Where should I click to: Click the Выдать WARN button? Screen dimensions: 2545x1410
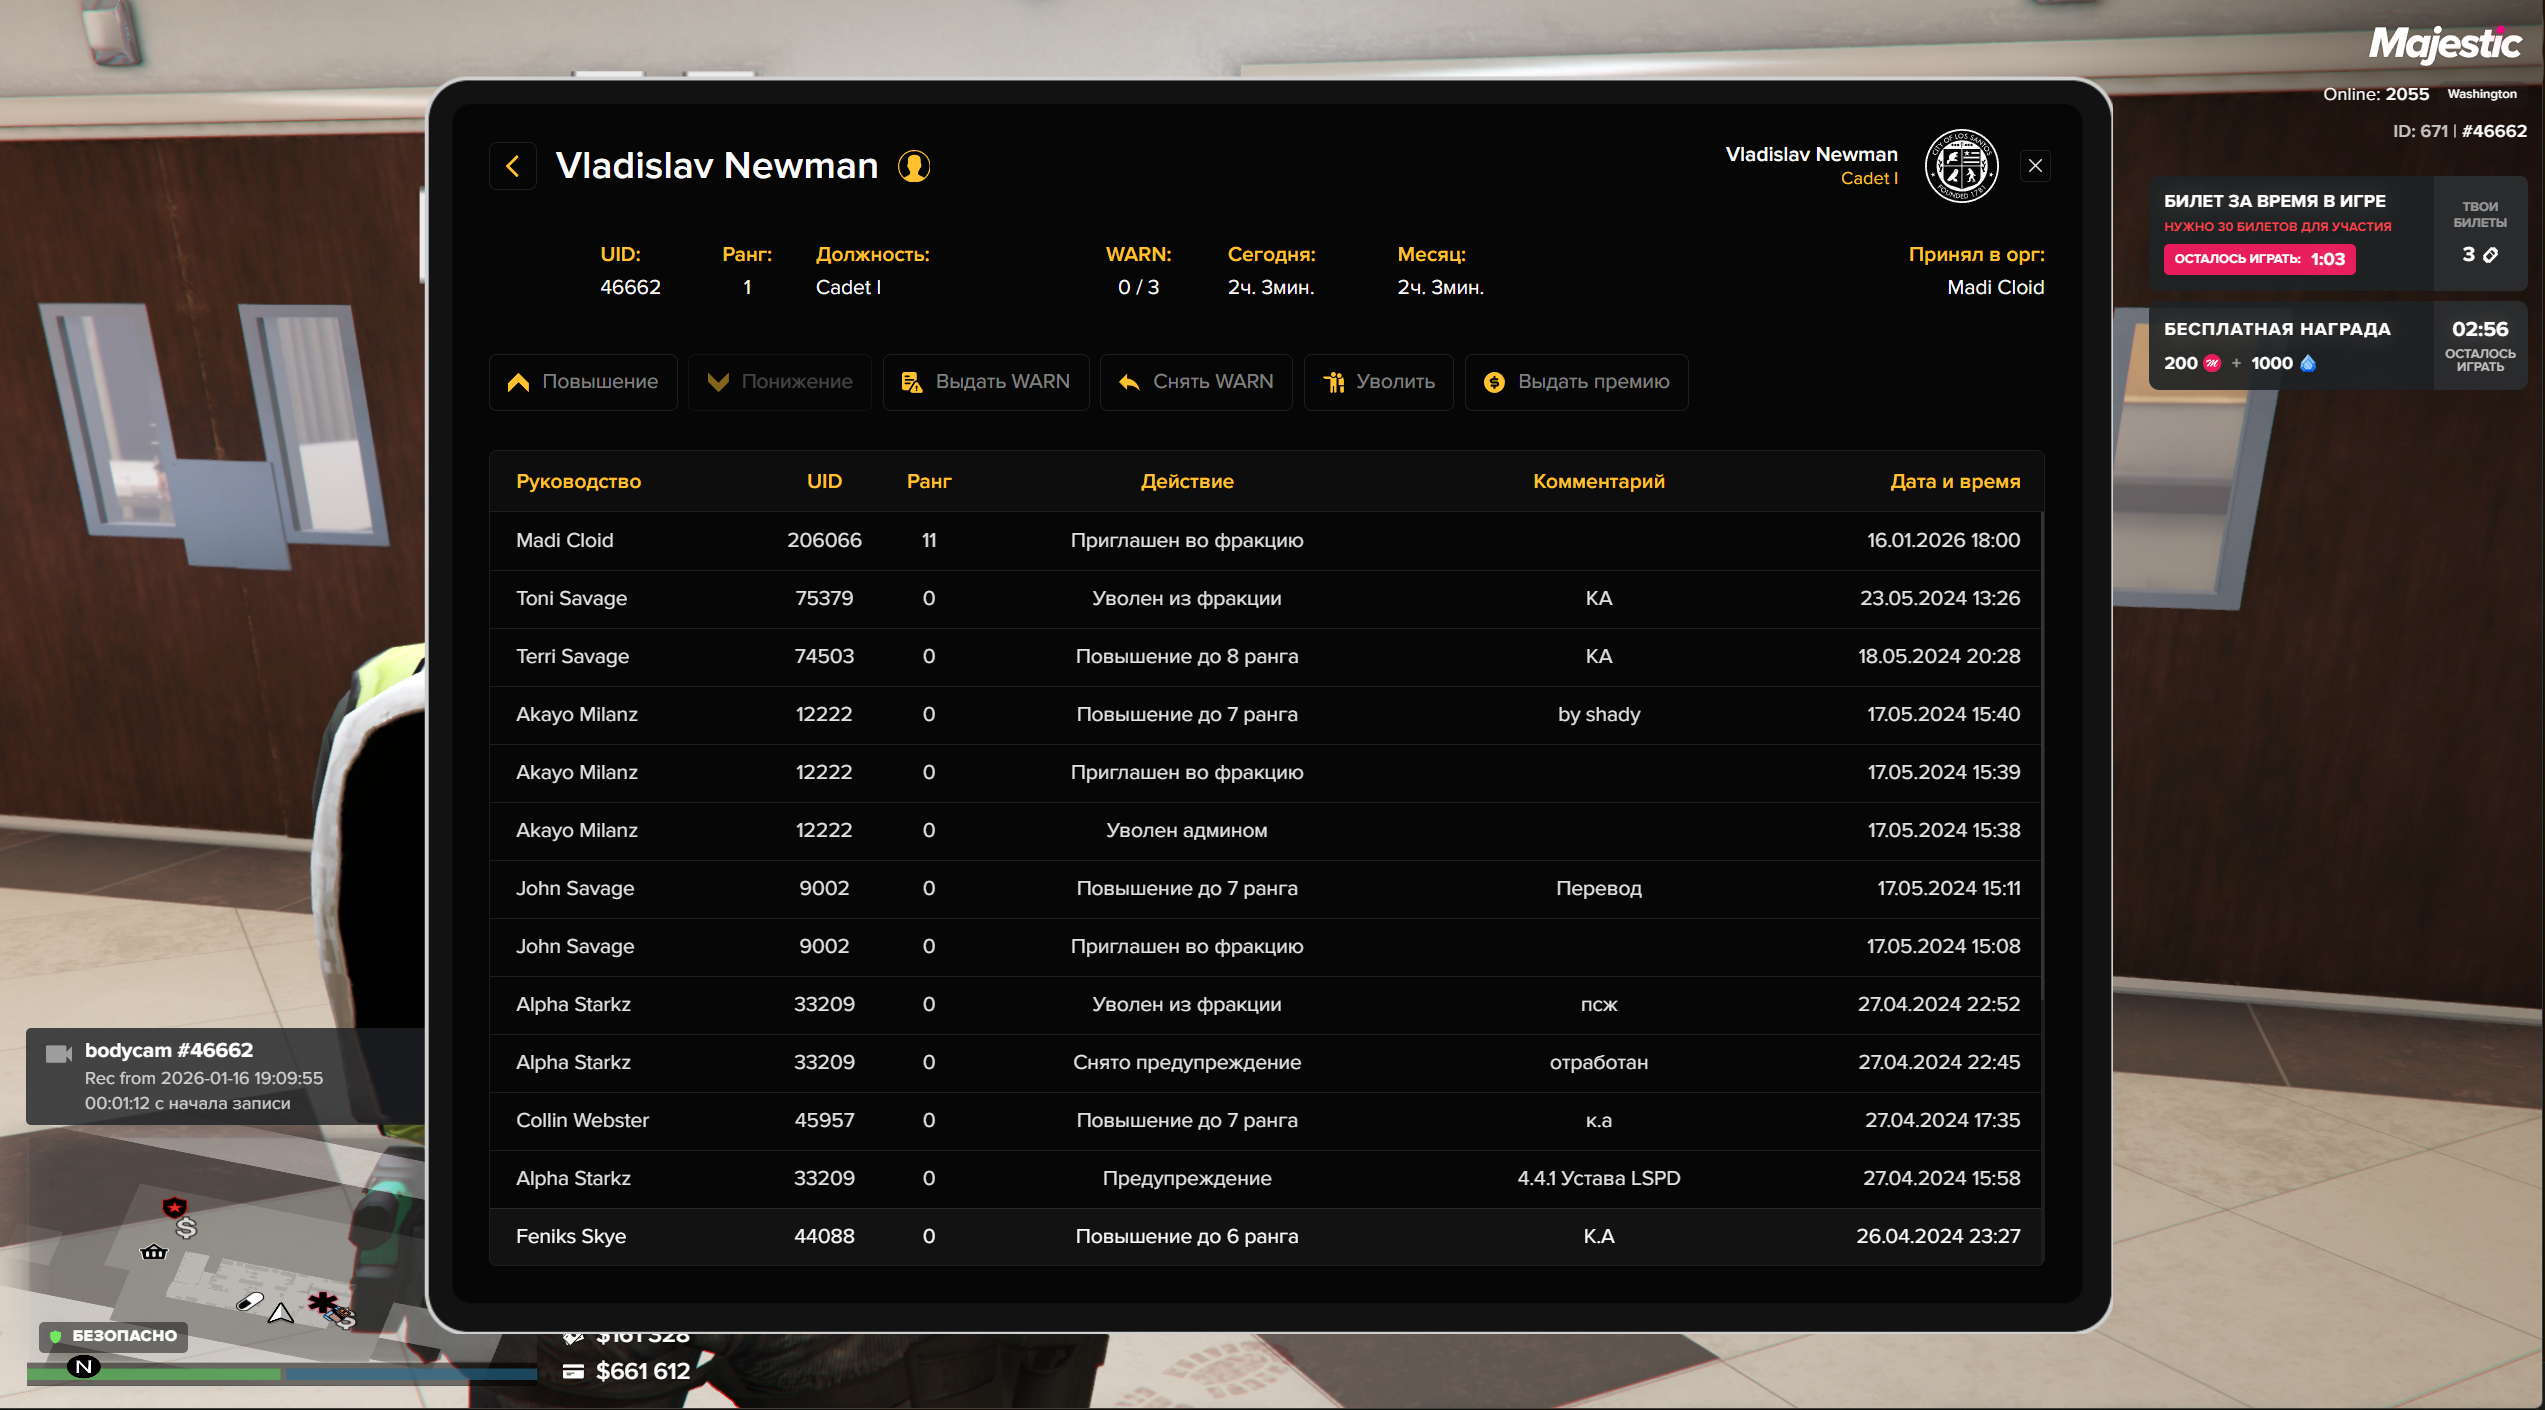click(986, 382)
